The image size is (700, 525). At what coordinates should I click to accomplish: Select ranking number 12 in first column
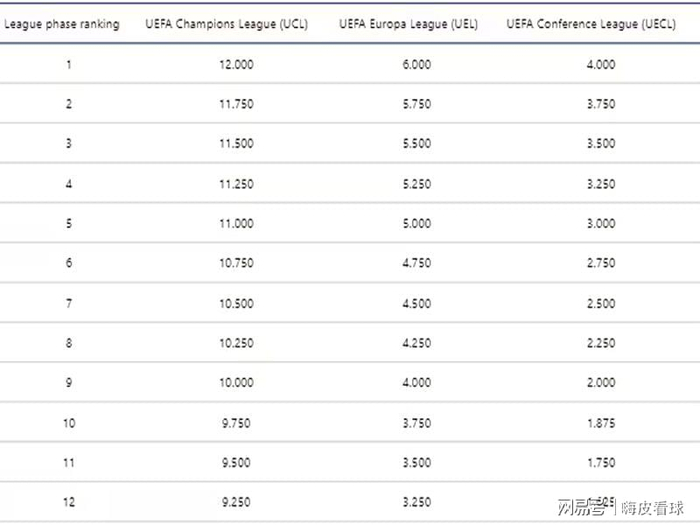(69, 502)
